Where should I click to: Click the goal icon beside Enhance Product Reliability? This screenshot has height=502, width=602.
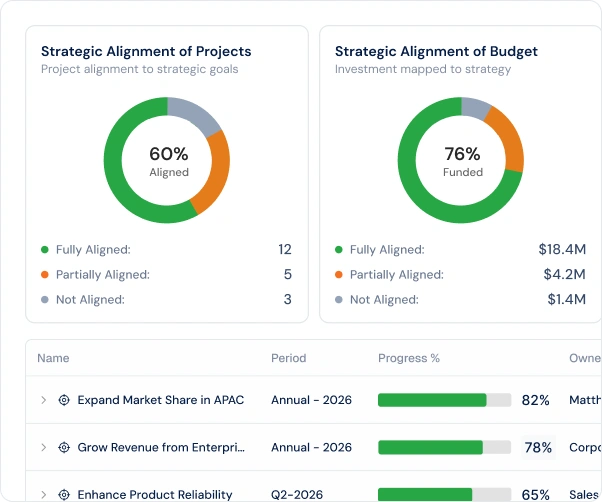tap(64, 494)
